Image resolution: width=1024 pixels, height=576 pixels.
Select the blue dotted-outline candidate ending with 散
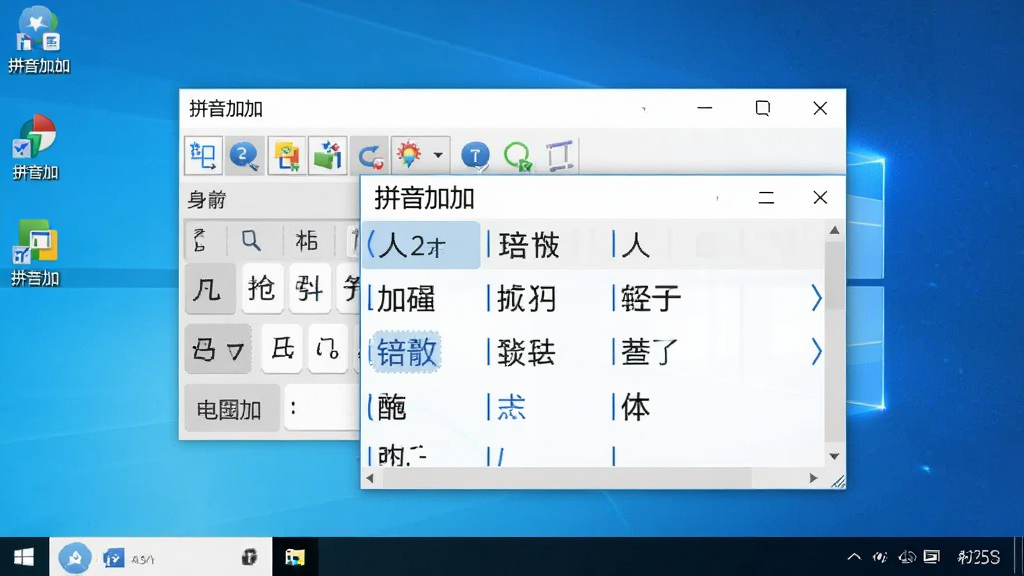click(x=406, y=352)
